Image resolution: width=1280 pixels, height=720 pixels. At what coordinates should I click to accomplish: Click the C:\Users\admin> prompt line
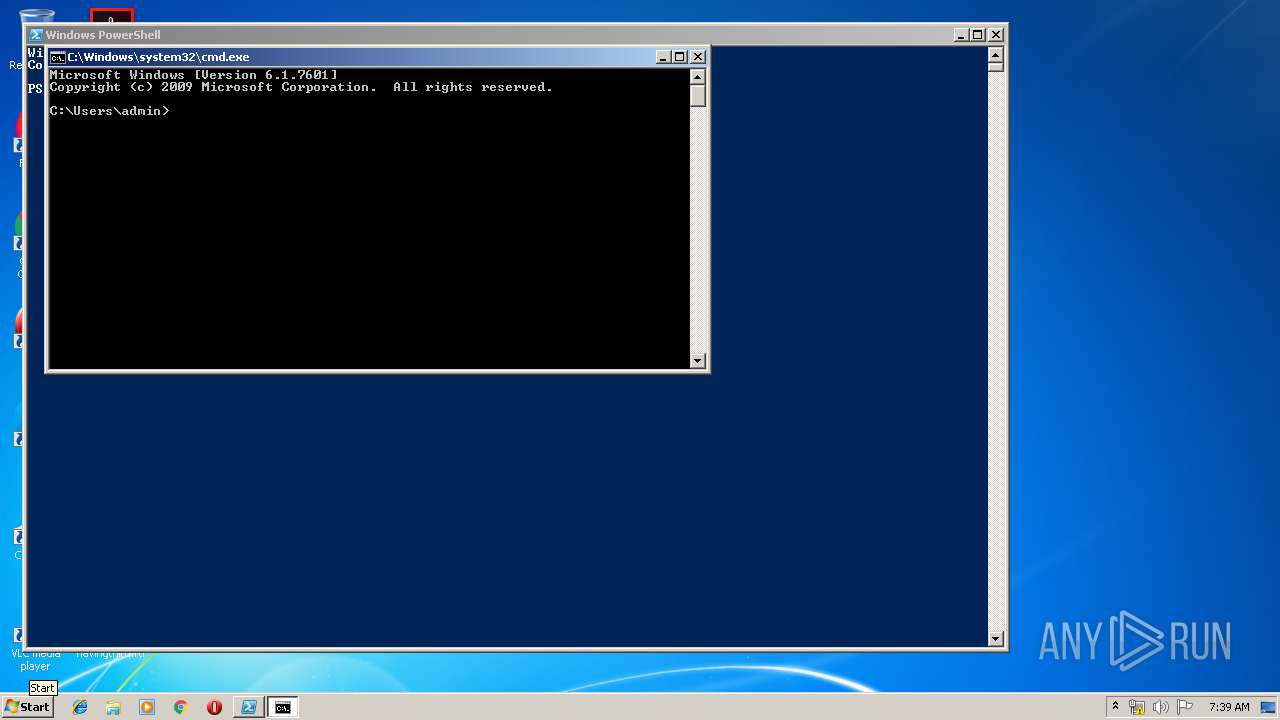pyautogui.click(x=110, y=111)
